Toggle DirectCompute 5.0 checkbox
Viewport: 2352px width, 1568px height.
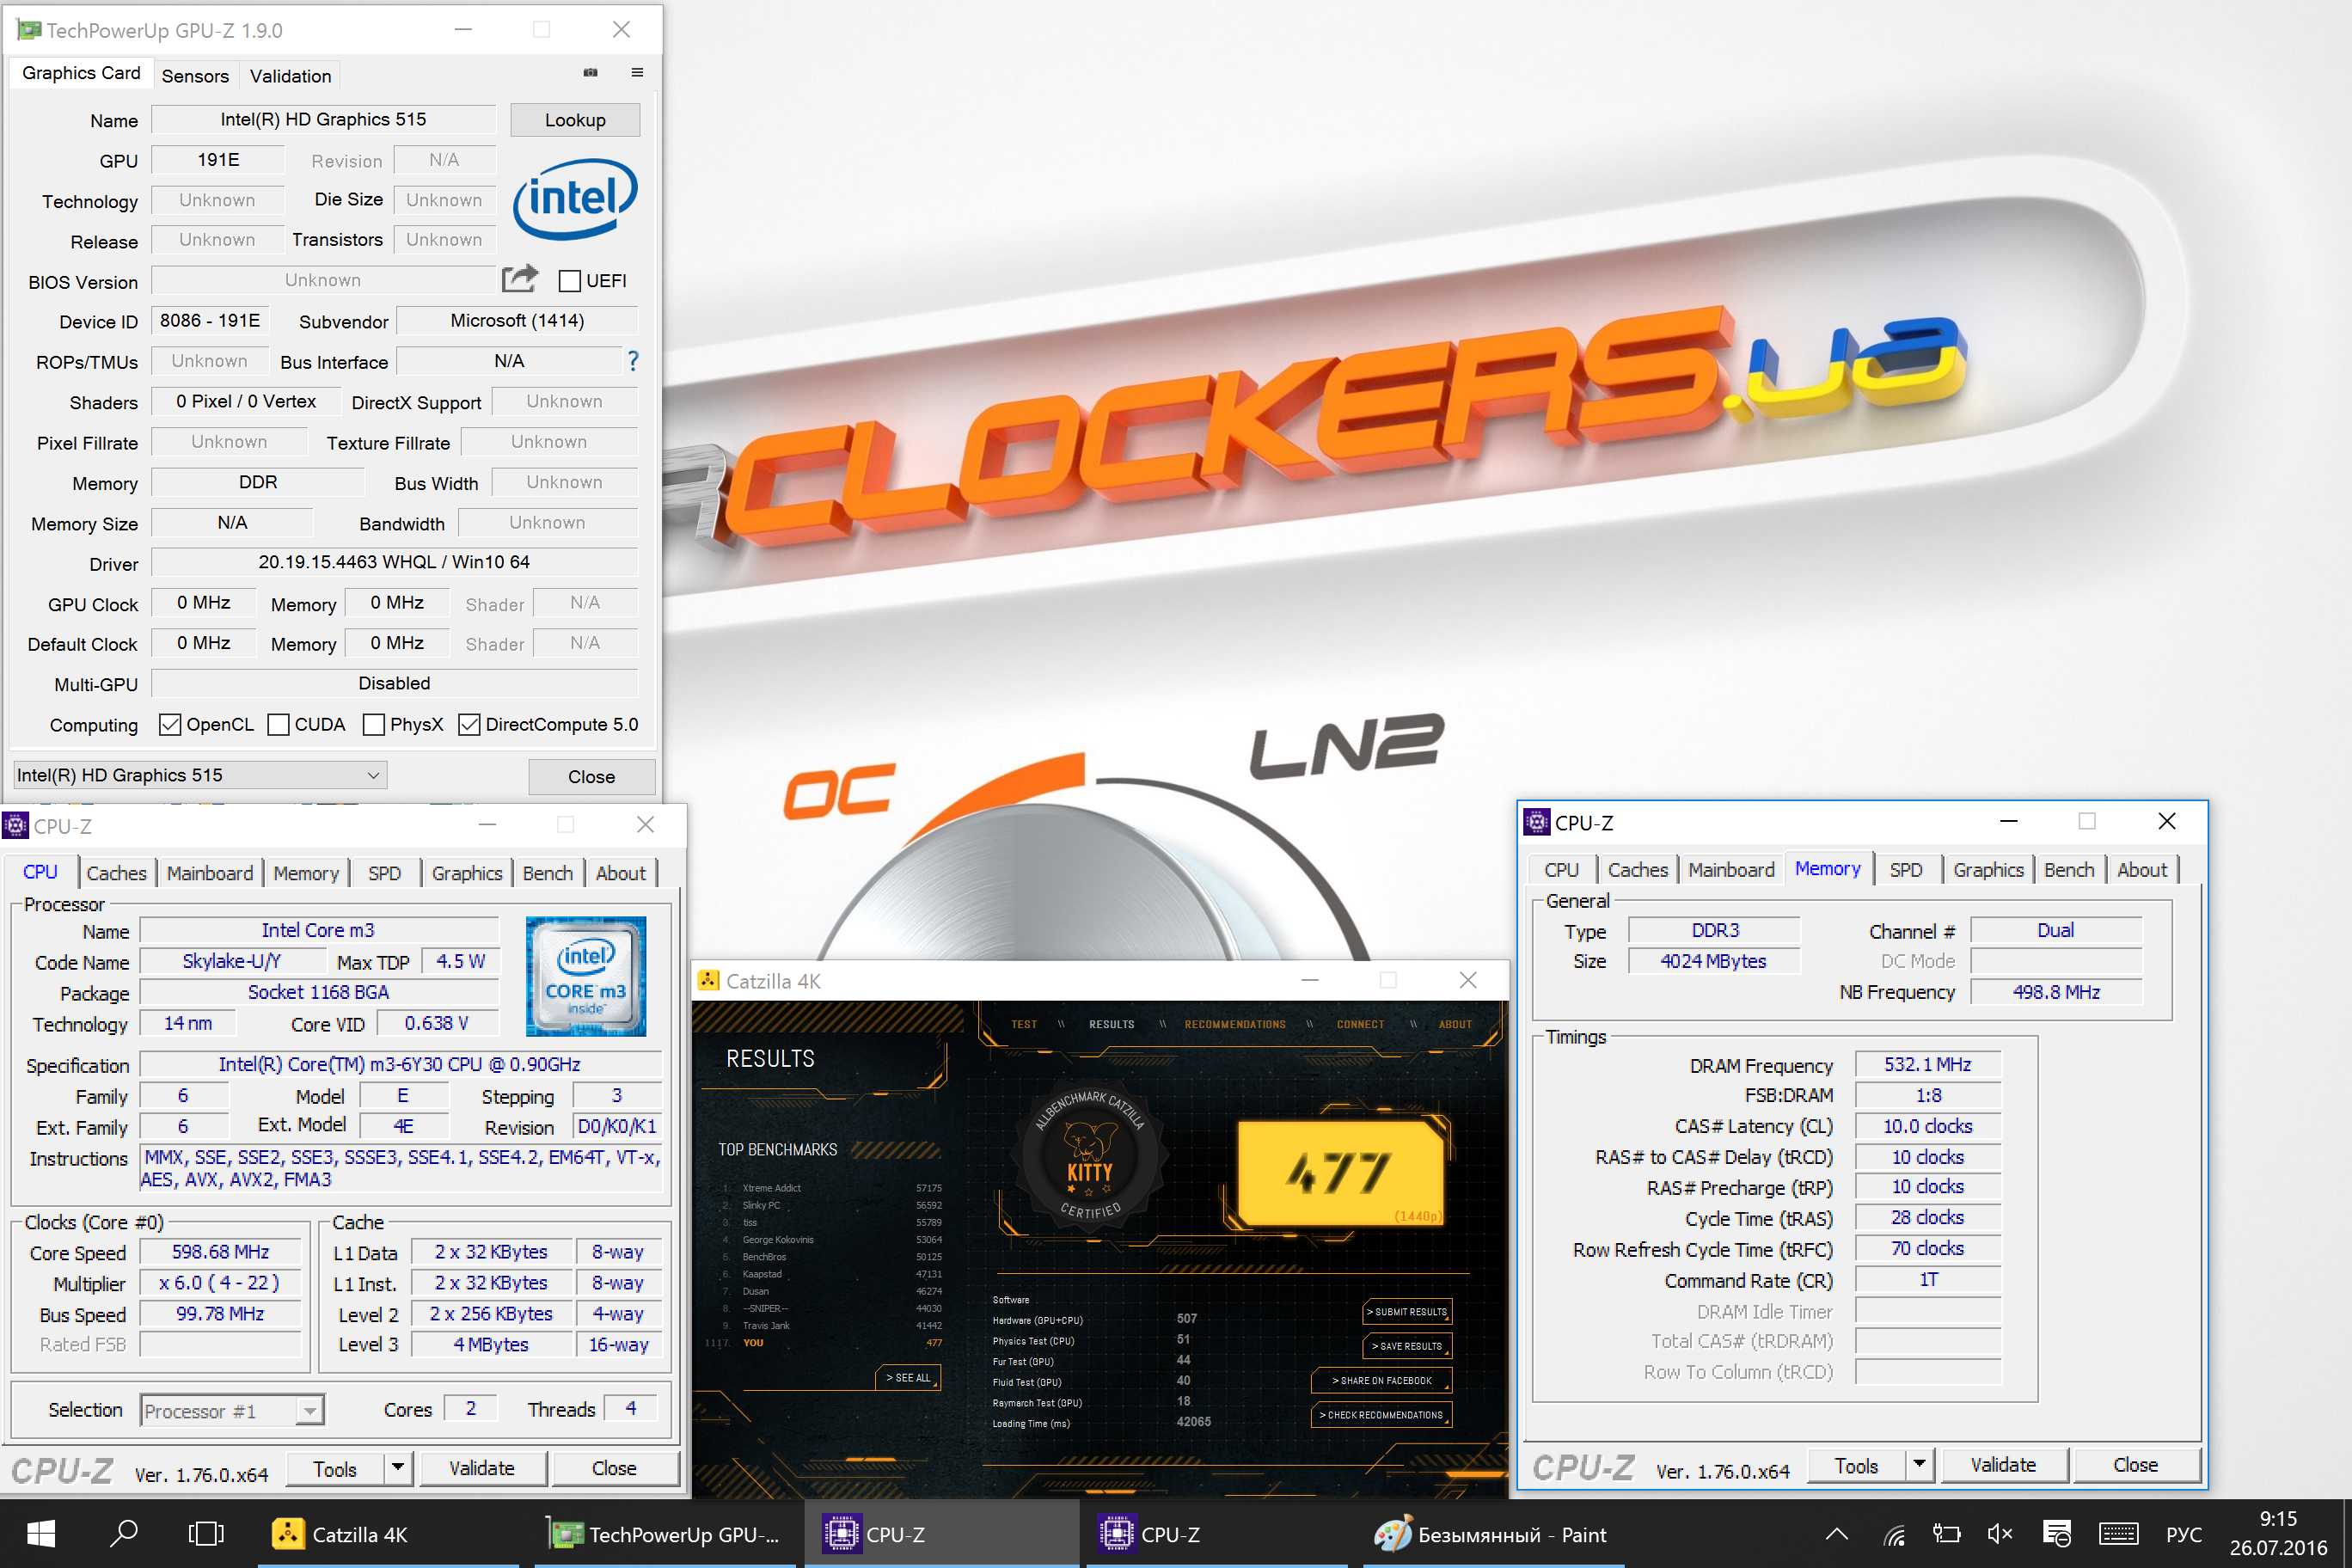(469, 724)
